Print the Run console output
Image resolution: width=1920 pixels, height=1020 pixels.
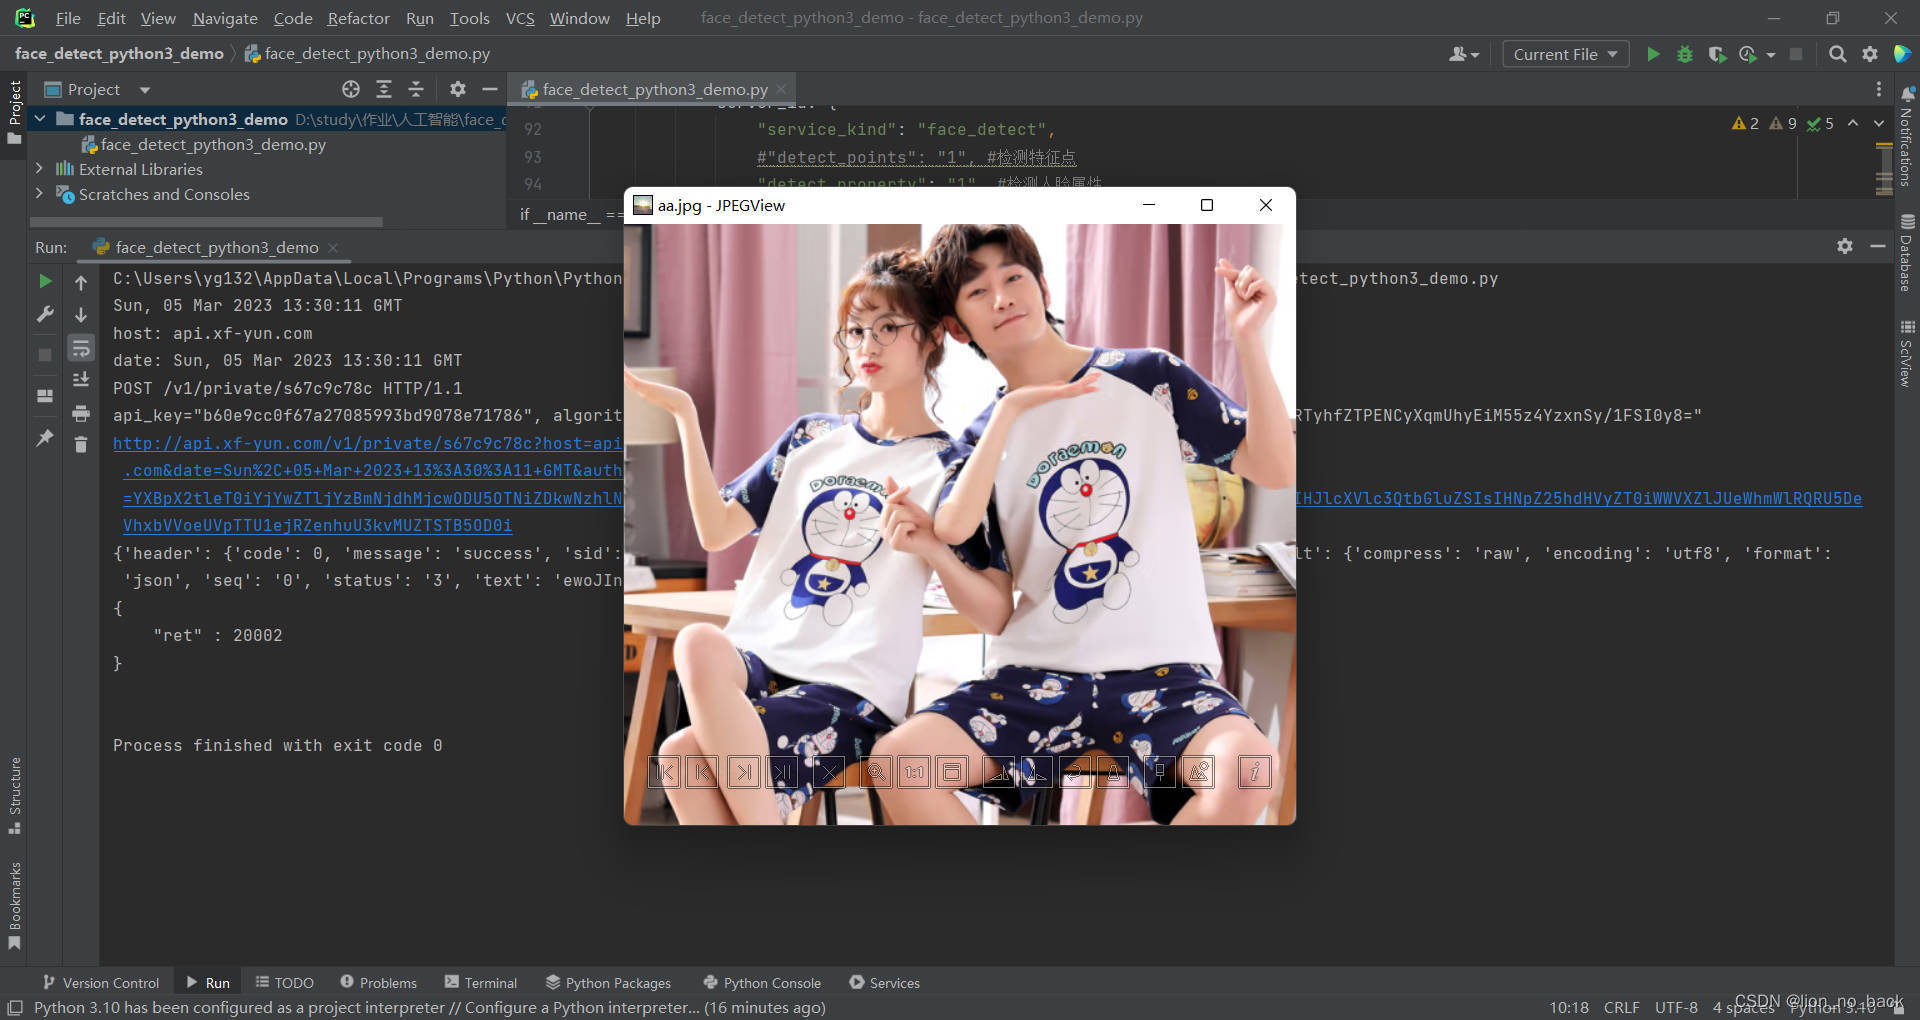pos(81,413)
